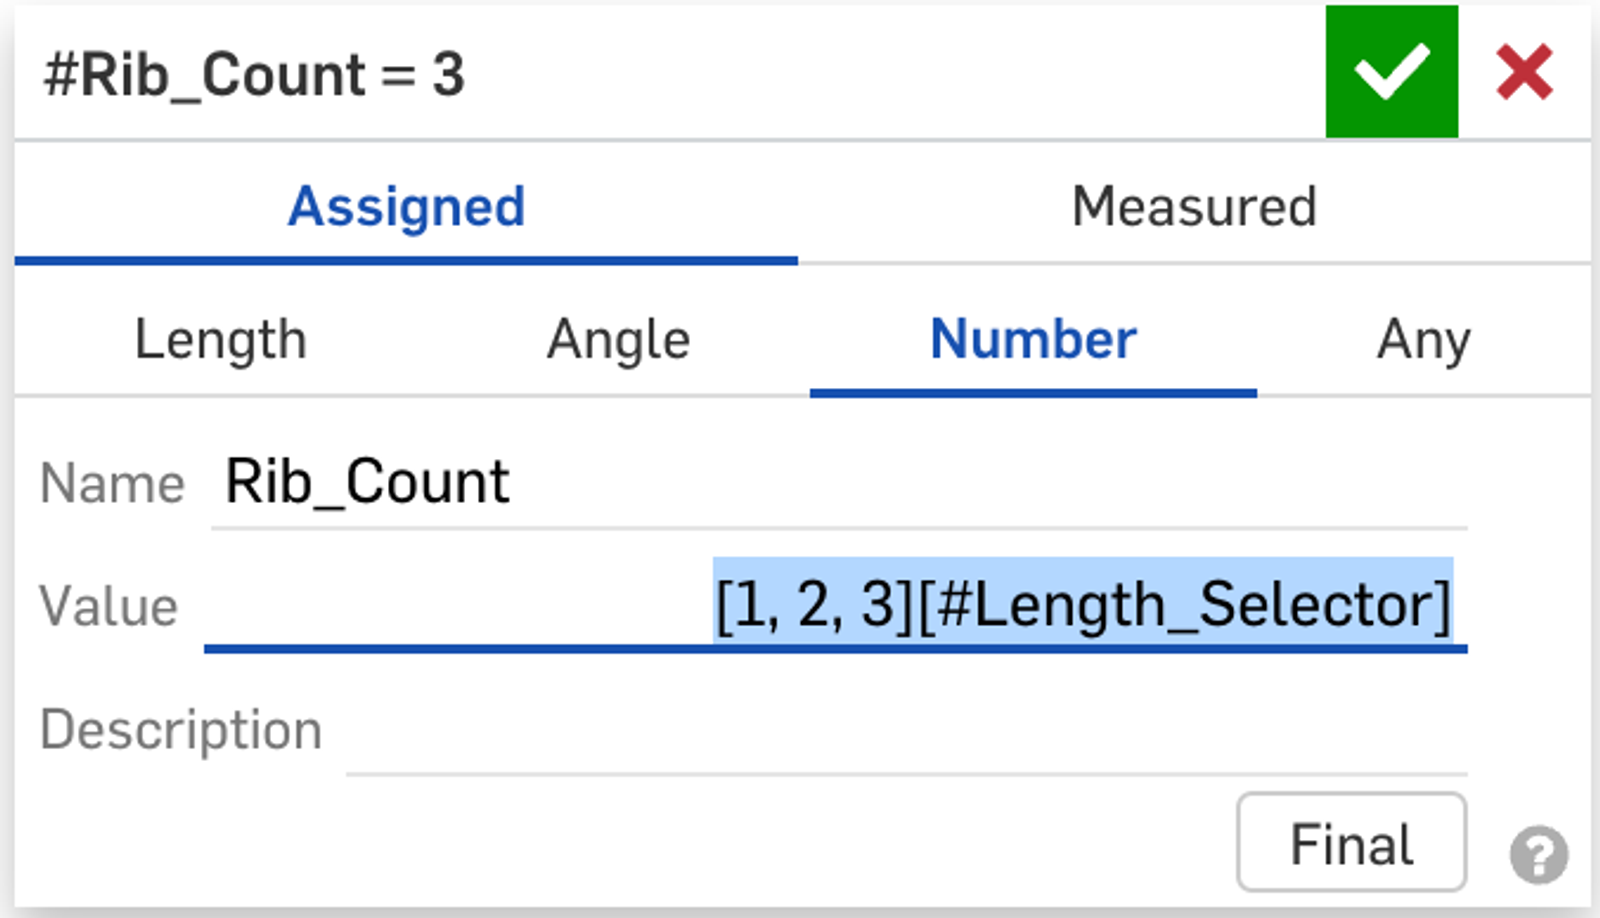
Task: Switch to the Assigned tab
Action: (x=406, y=207)
